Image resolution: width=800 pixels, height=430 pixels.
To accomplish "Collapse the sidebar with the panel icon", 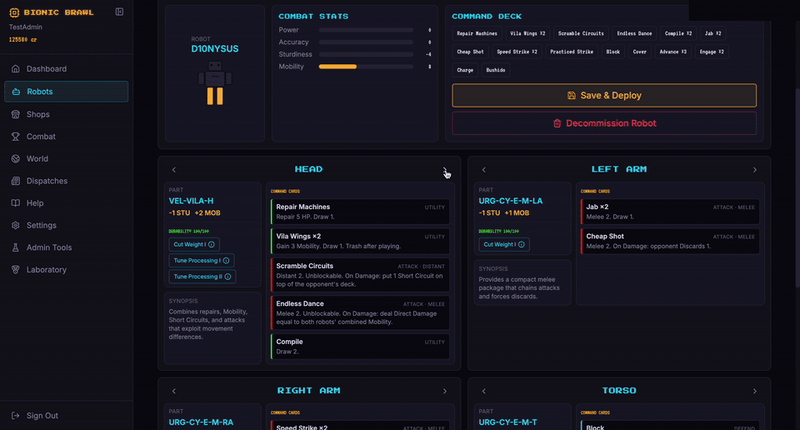I will pos(119,12).
